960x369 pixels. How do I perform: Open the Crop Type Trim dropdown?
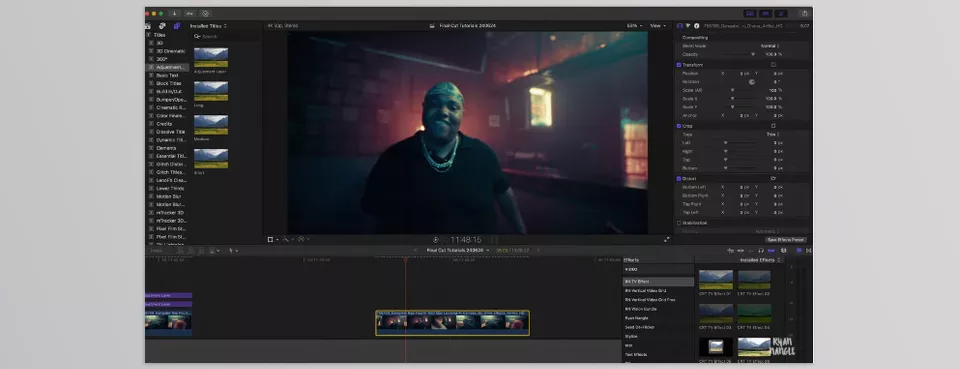(x=773, y=134)
